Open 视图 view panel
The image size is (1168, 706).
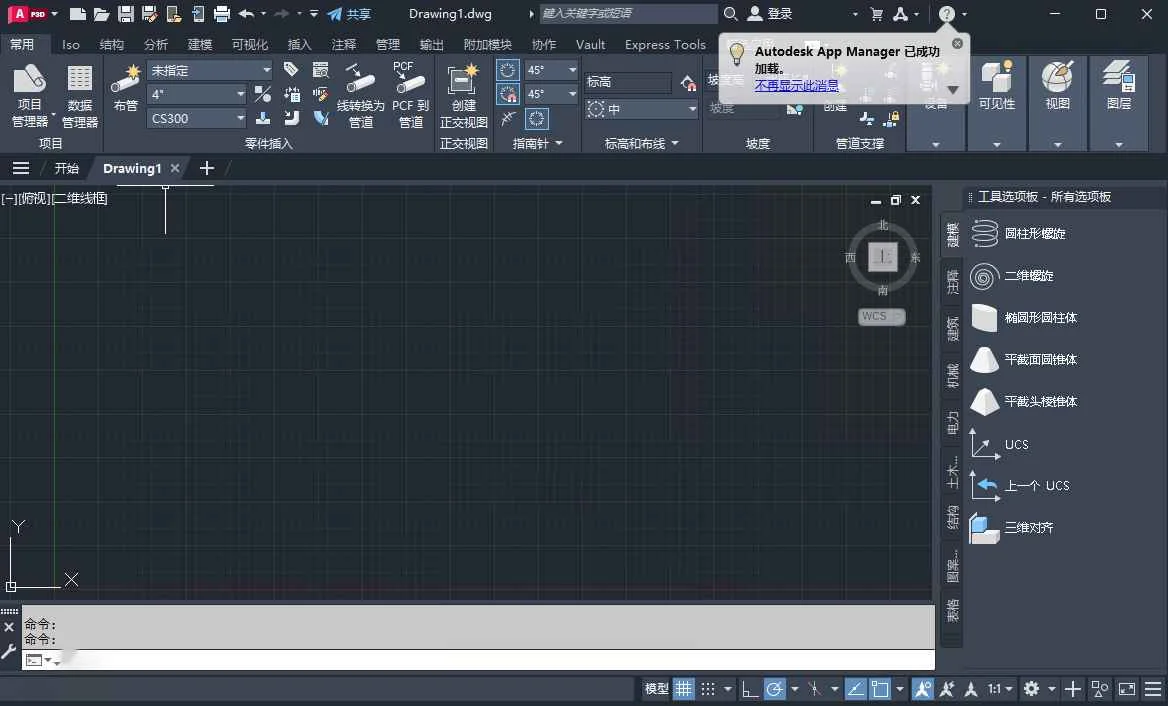coord(1058,103)
